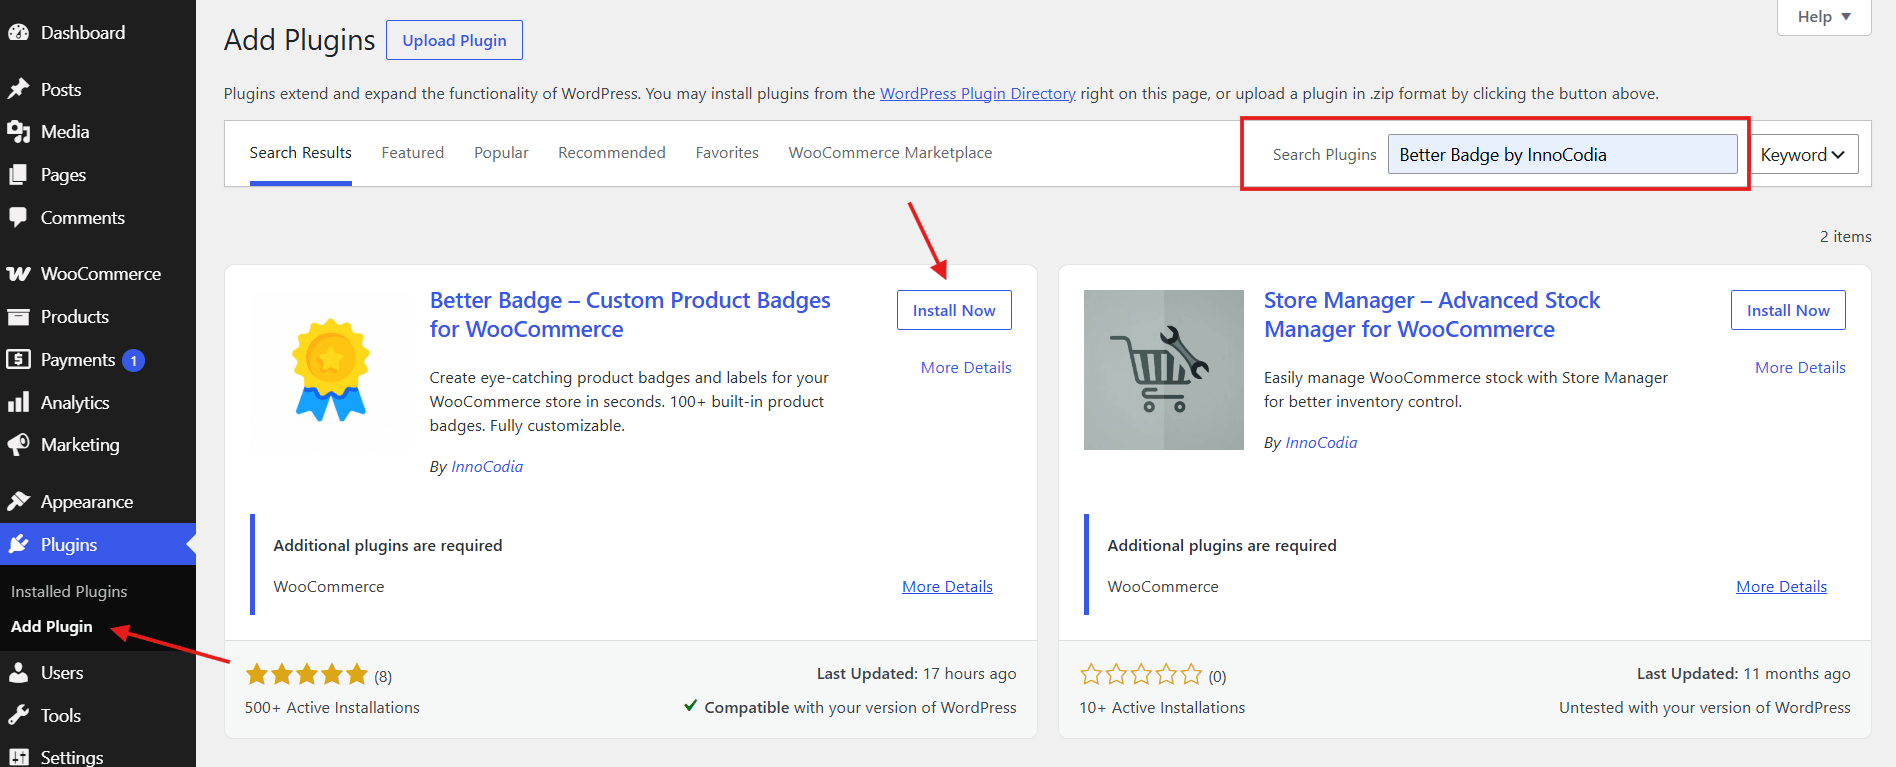Open InnoCodia author link on Better Badge

[x=487, y=467]
